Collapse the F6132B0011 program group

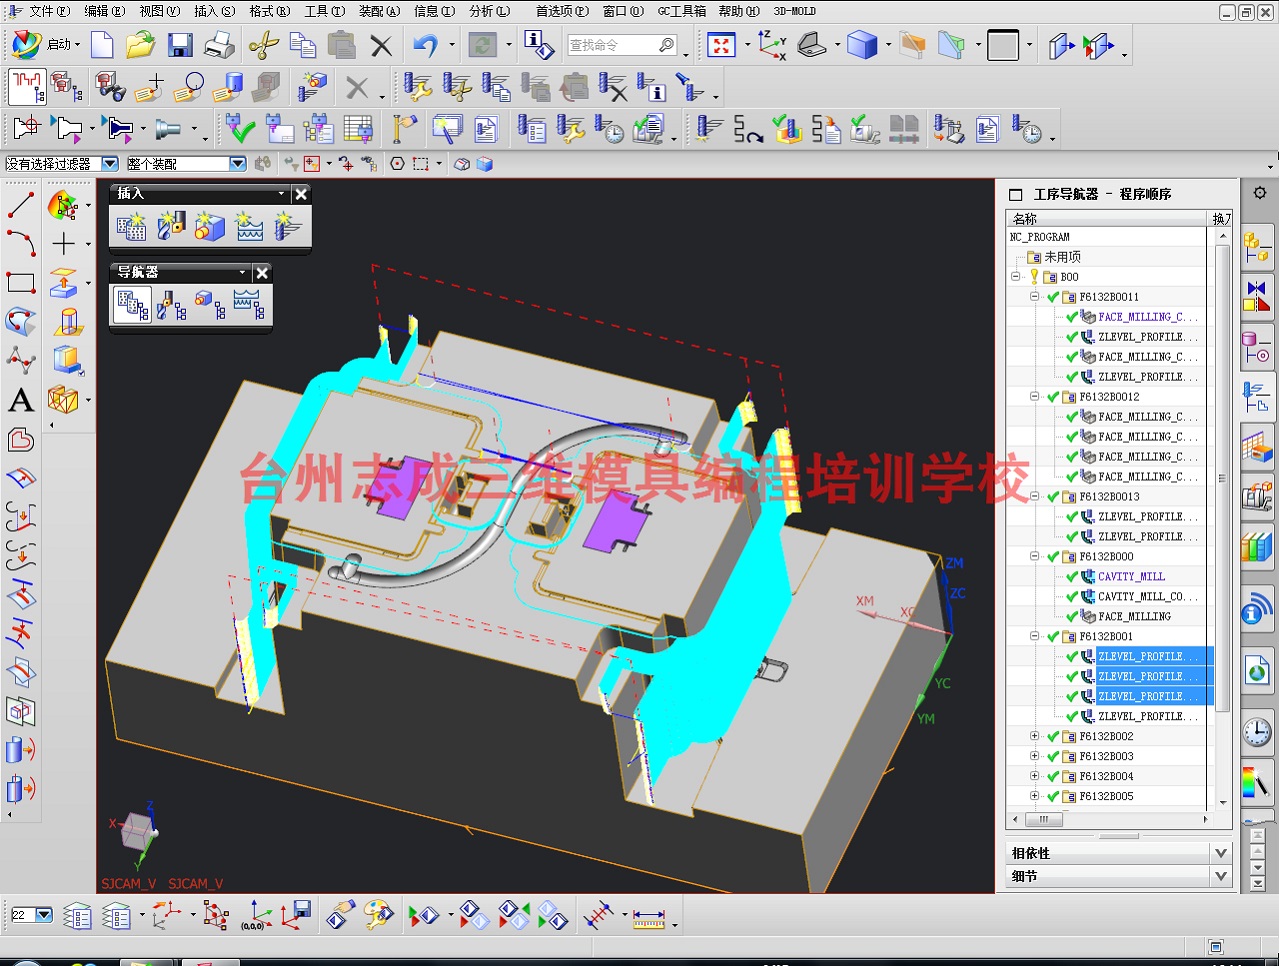[1035, 297]
